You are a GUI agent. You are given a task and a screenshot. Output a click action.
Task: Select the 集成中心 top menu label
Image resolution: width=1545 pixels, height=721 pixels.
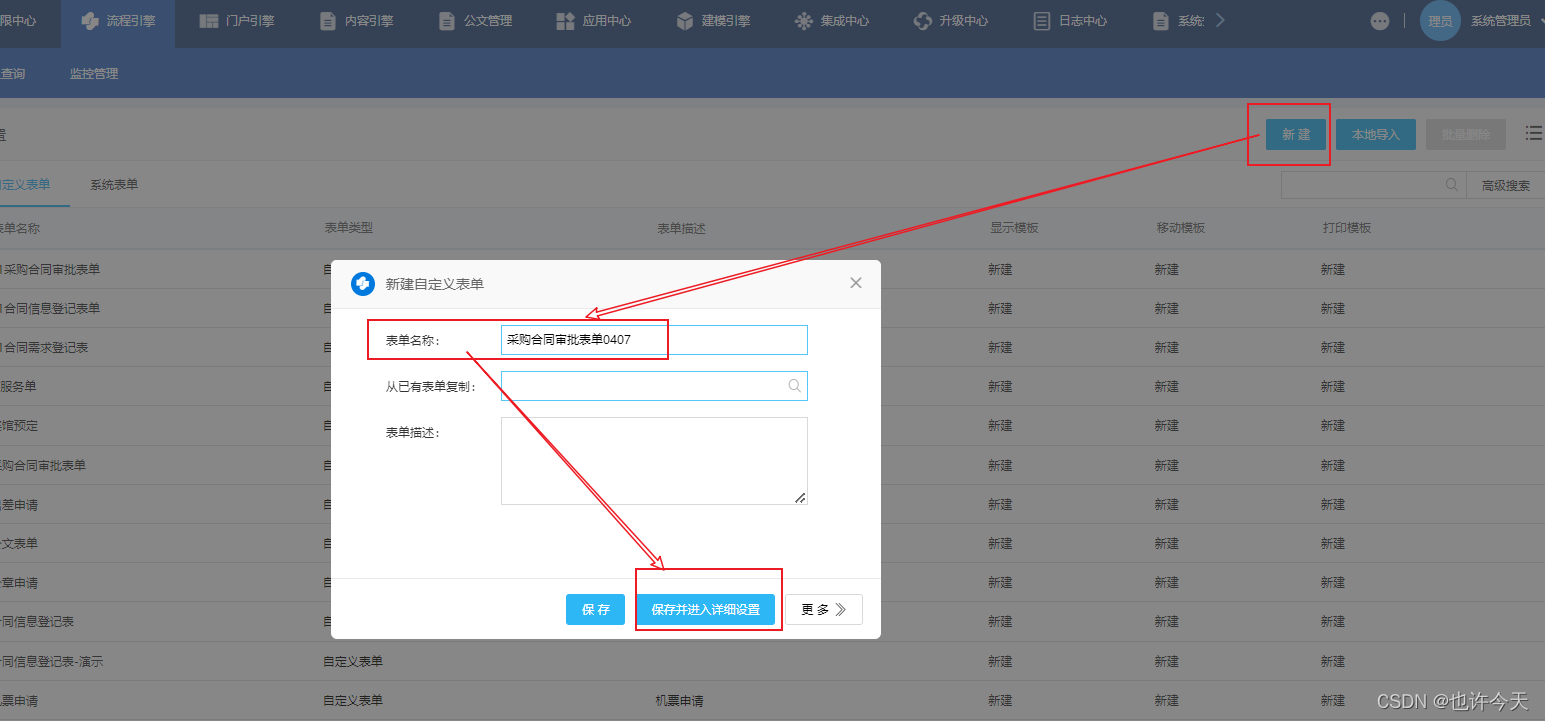845,20
